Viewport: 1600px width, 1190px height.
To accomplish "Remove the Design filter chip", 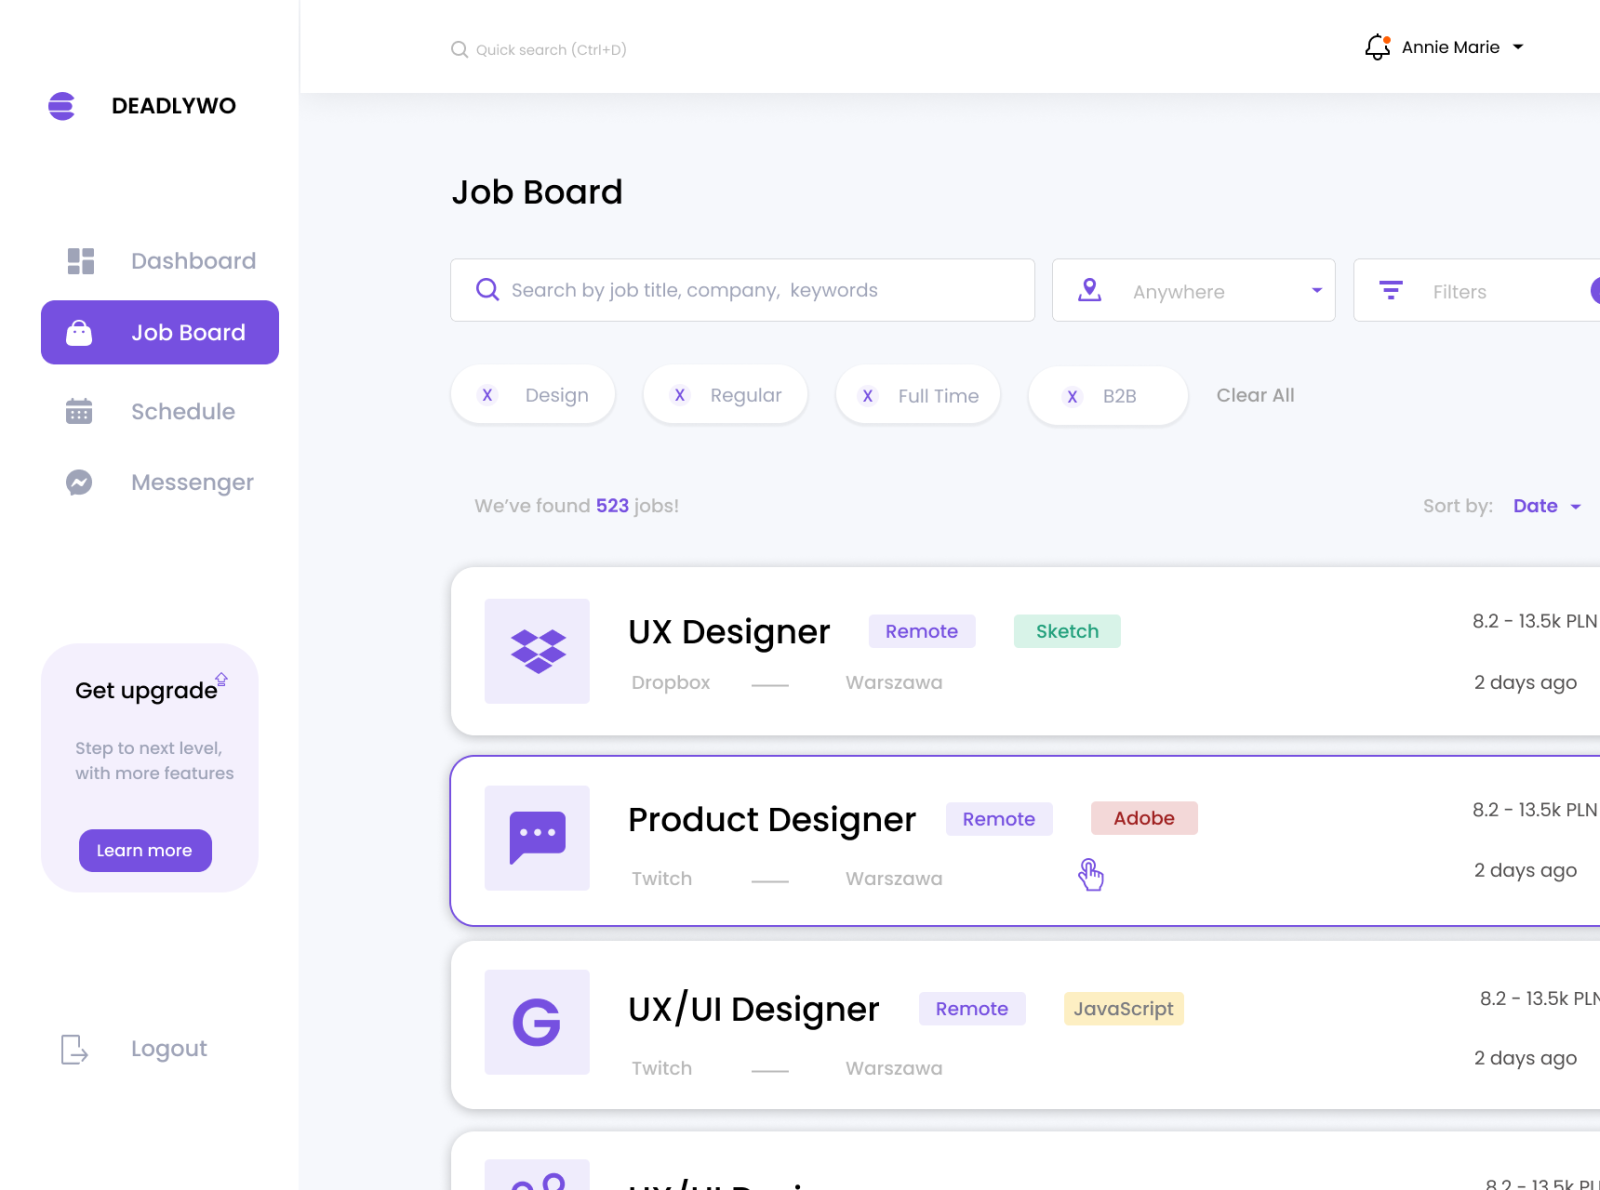I will [487, 395].
